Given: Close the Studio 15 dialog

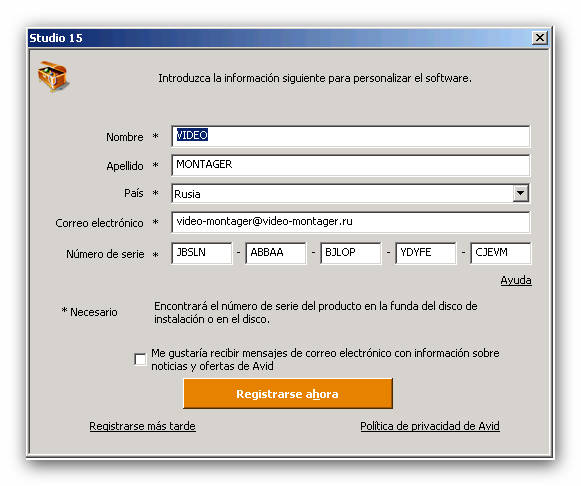Looking at the screenshot, I should [540, 38].
